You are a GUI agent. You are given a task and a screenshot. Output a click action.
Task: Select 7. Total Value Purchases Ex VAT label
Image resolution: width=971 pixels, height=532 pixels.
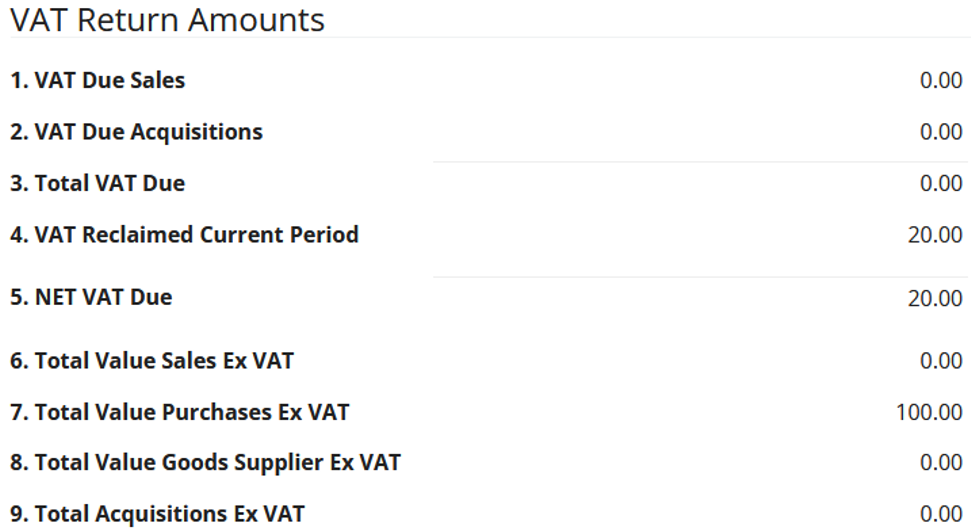(180, 411)
